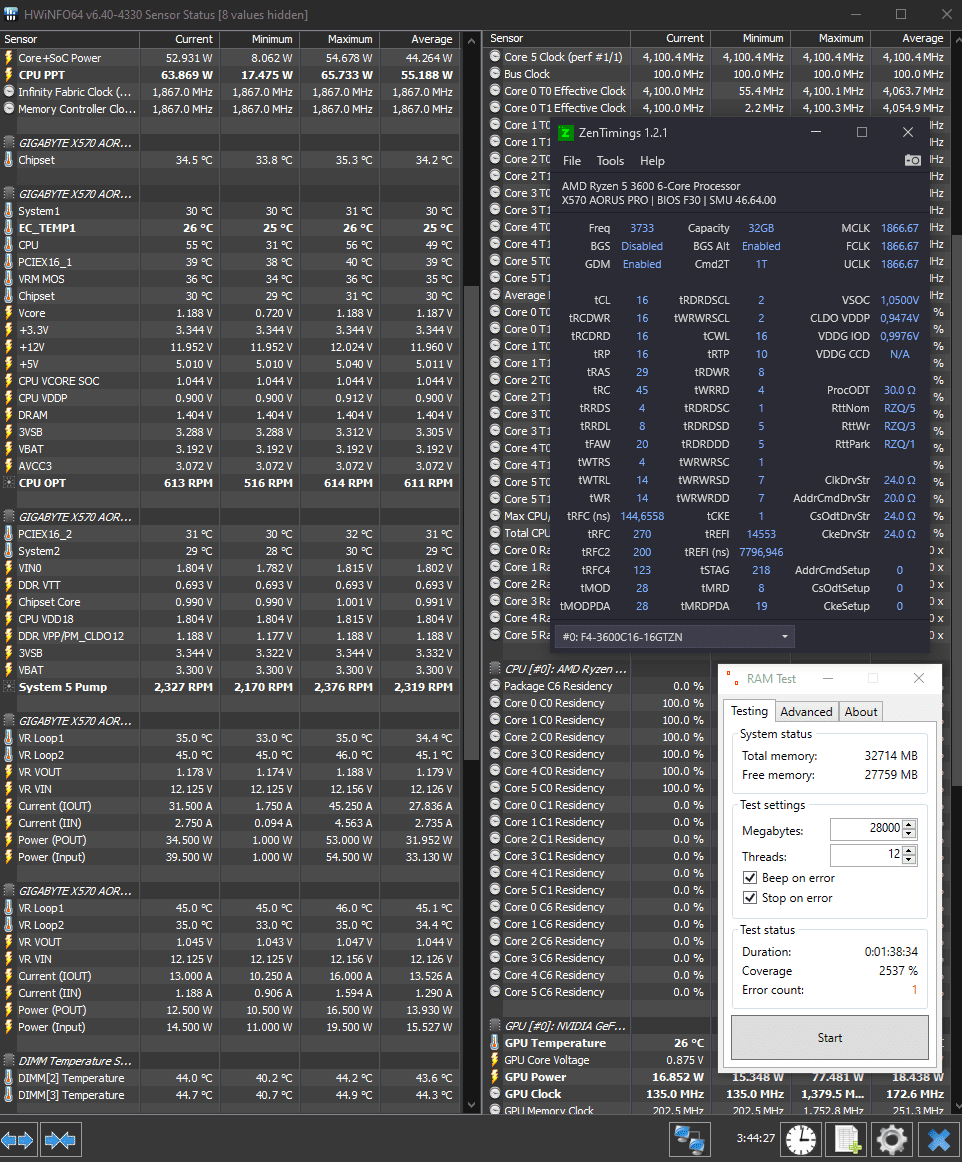Collapse the CPU [#0]: AMD Ryzen group
The height and width of the screenshot is (1162, 962).
[x=495, y=668]
